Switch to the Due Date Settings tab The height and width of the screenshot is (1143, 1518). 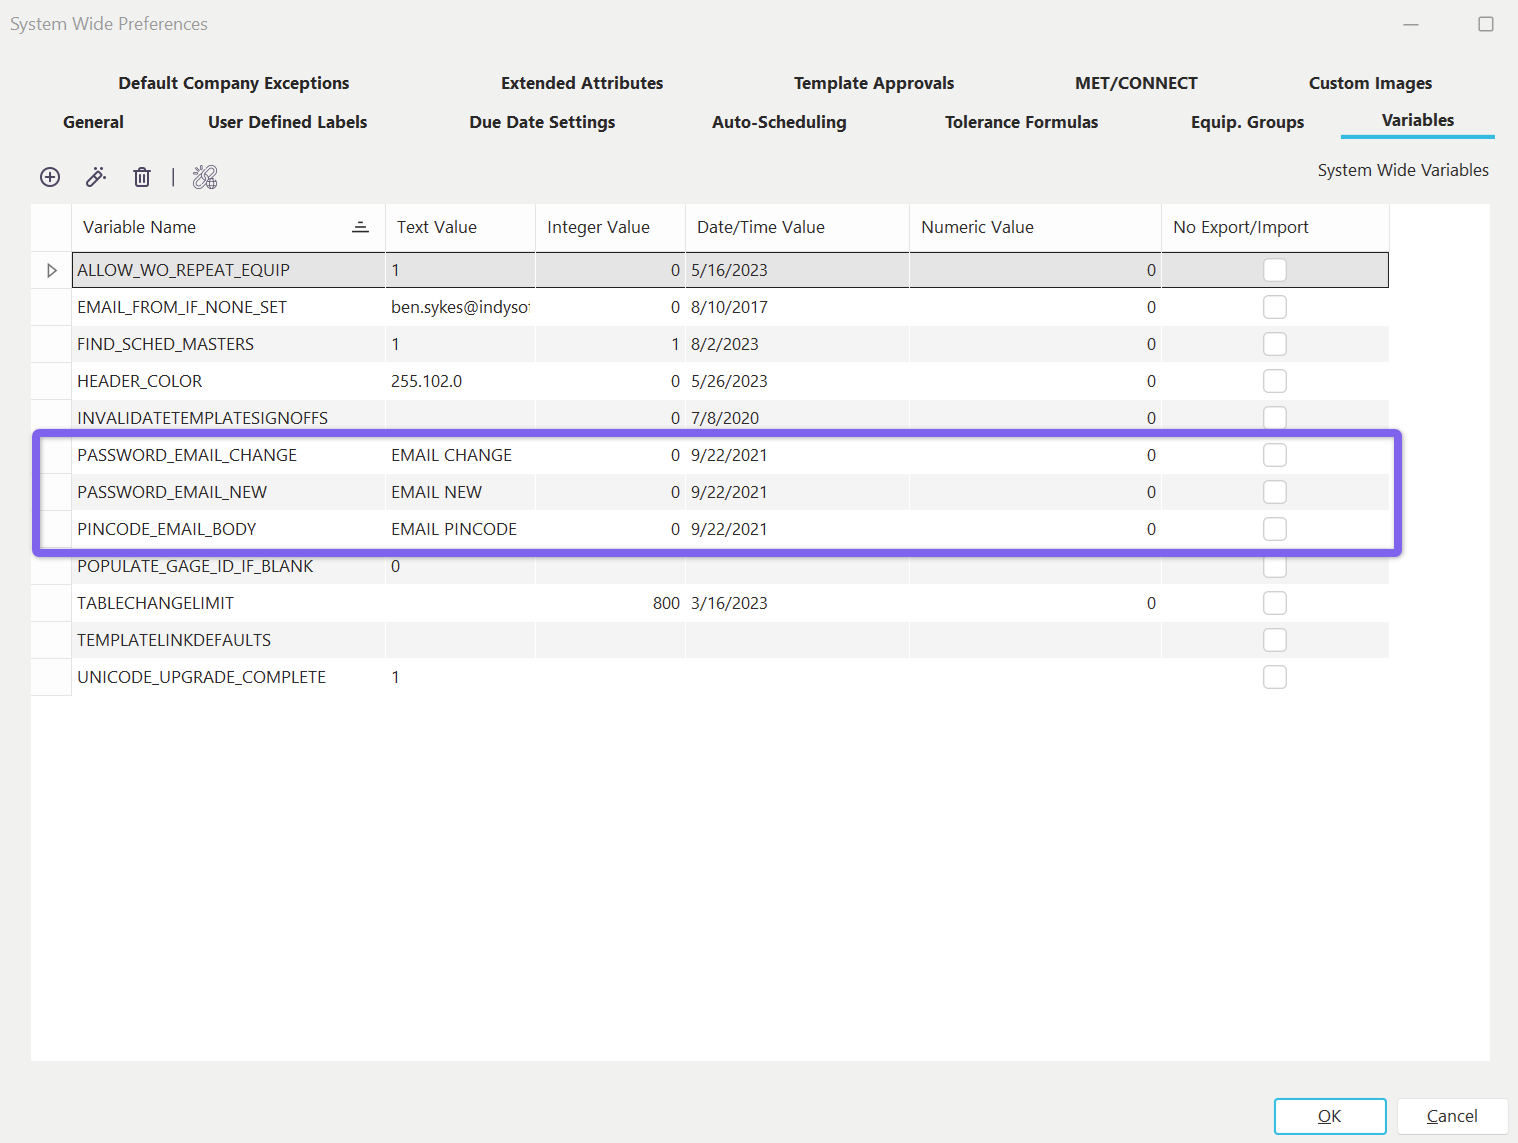coord(542,122)
